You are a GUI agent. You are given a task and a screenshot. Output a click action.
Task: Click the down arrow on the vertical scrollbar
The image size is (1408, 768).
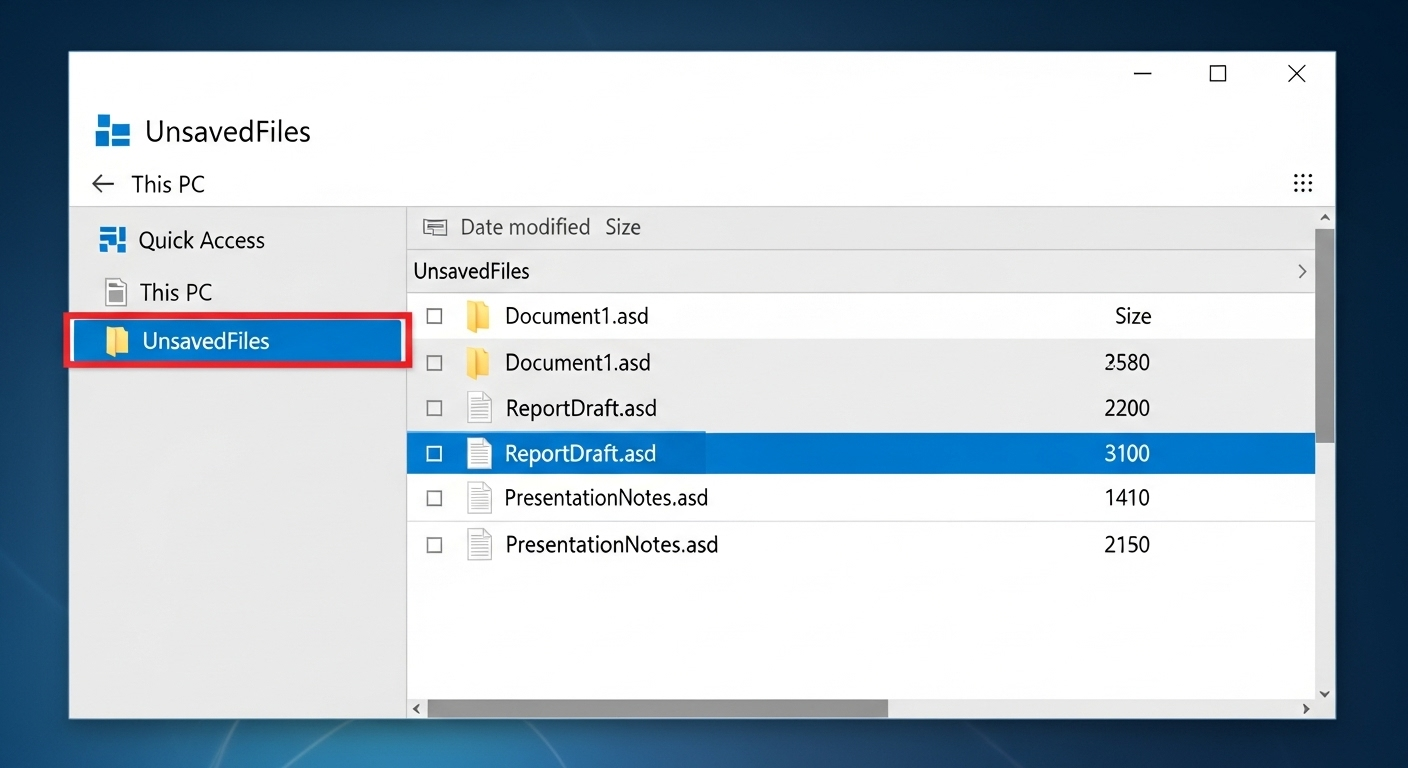point(1325,693)
